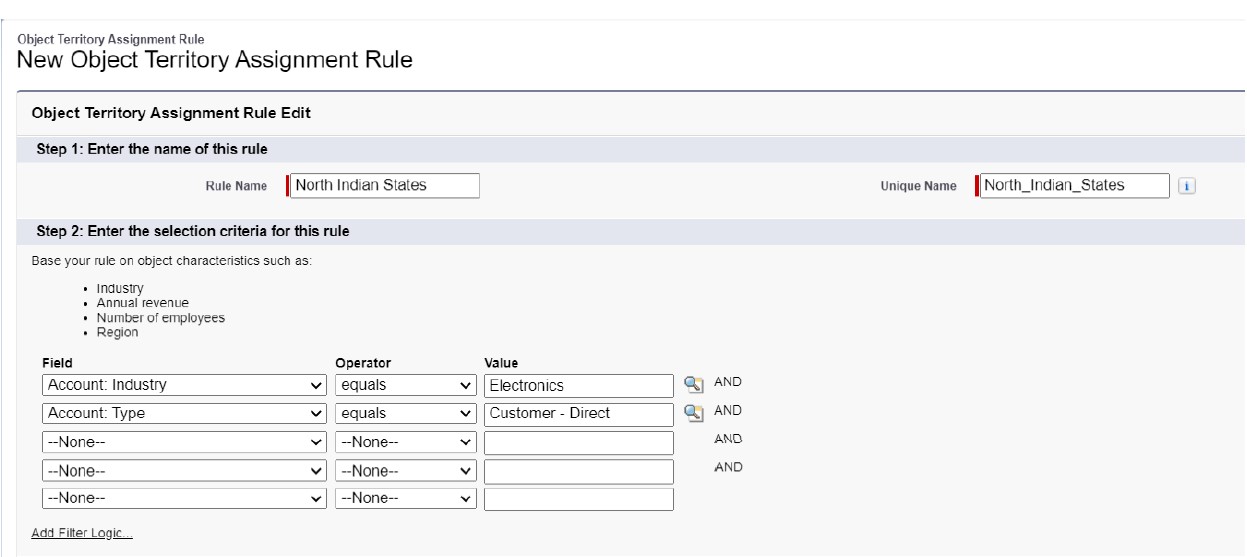Screen dimensions: 1247x557
Task: Open lookup icon next to Customer - Direct value
Action: tap(692, 413)
